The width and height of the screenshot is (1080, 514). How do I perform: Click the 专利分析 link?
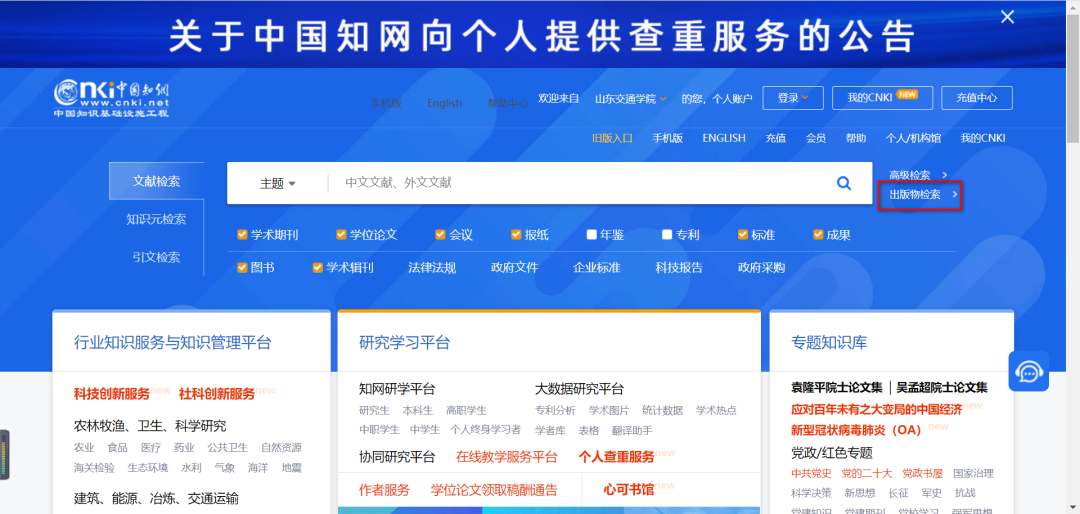point(555,411)
